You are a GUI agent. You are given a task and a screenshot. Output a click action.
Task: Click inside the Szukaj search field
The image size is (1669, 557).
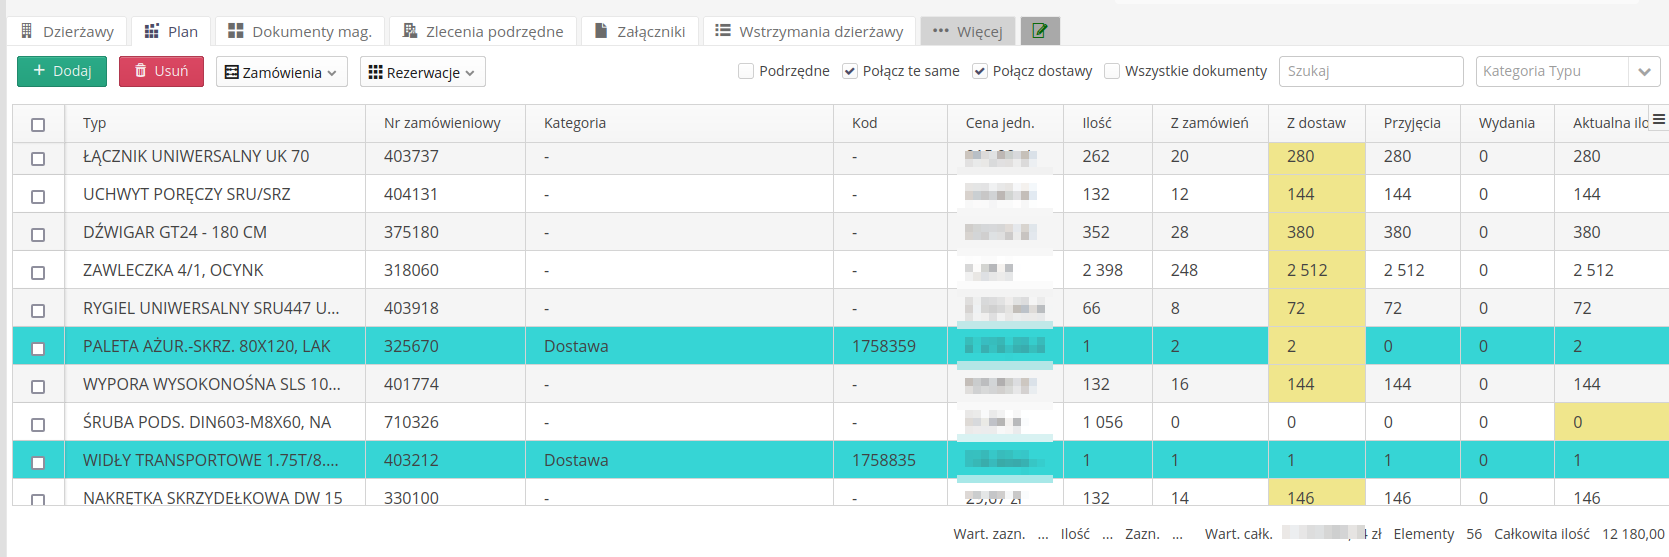click(1370, 71)
